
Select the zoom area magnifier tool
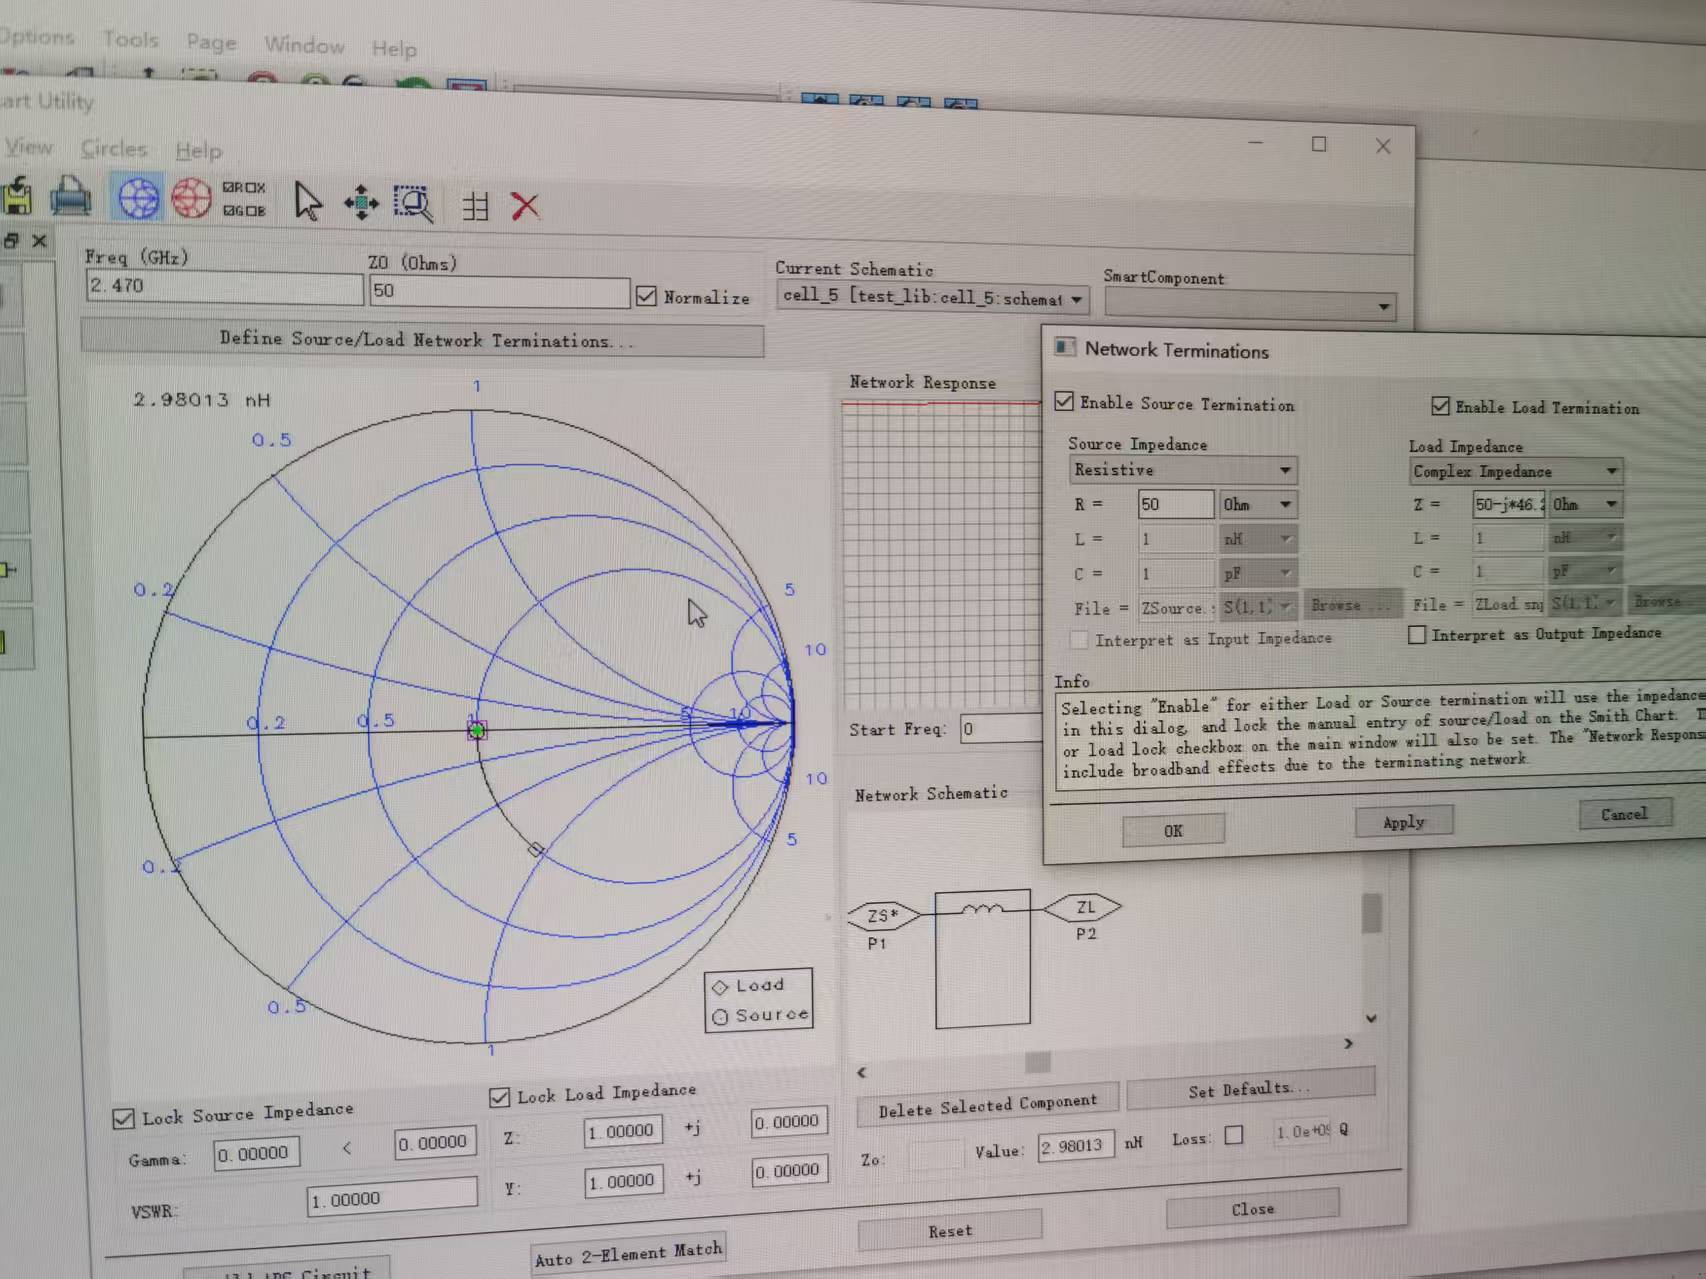click(413, 204)
